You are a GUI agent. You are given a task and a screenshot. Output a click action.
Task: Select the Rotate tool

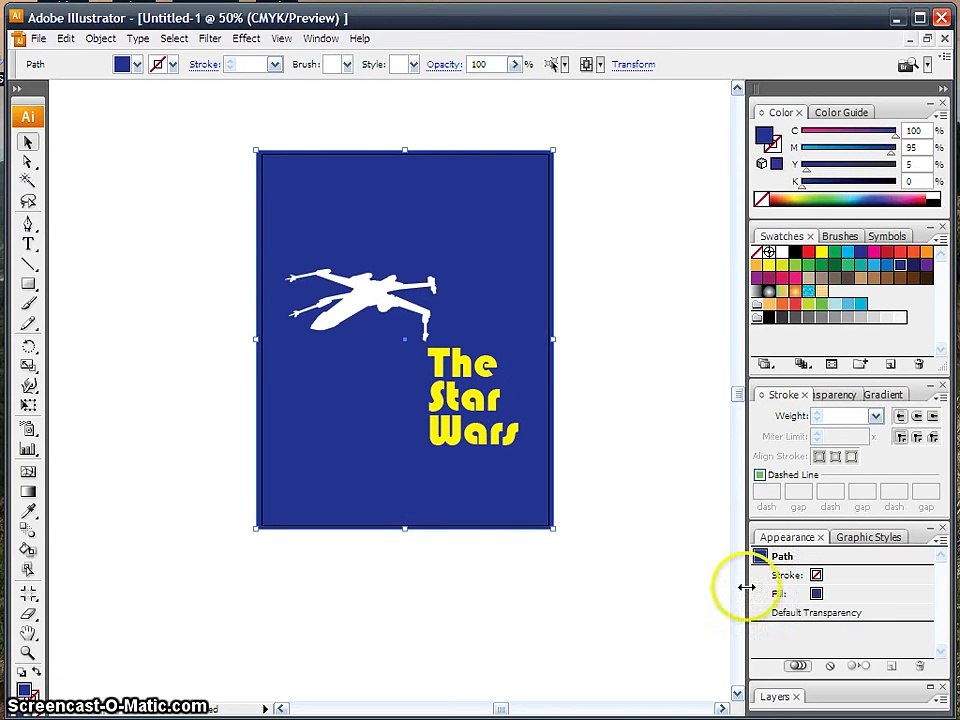tap(28, 347)
